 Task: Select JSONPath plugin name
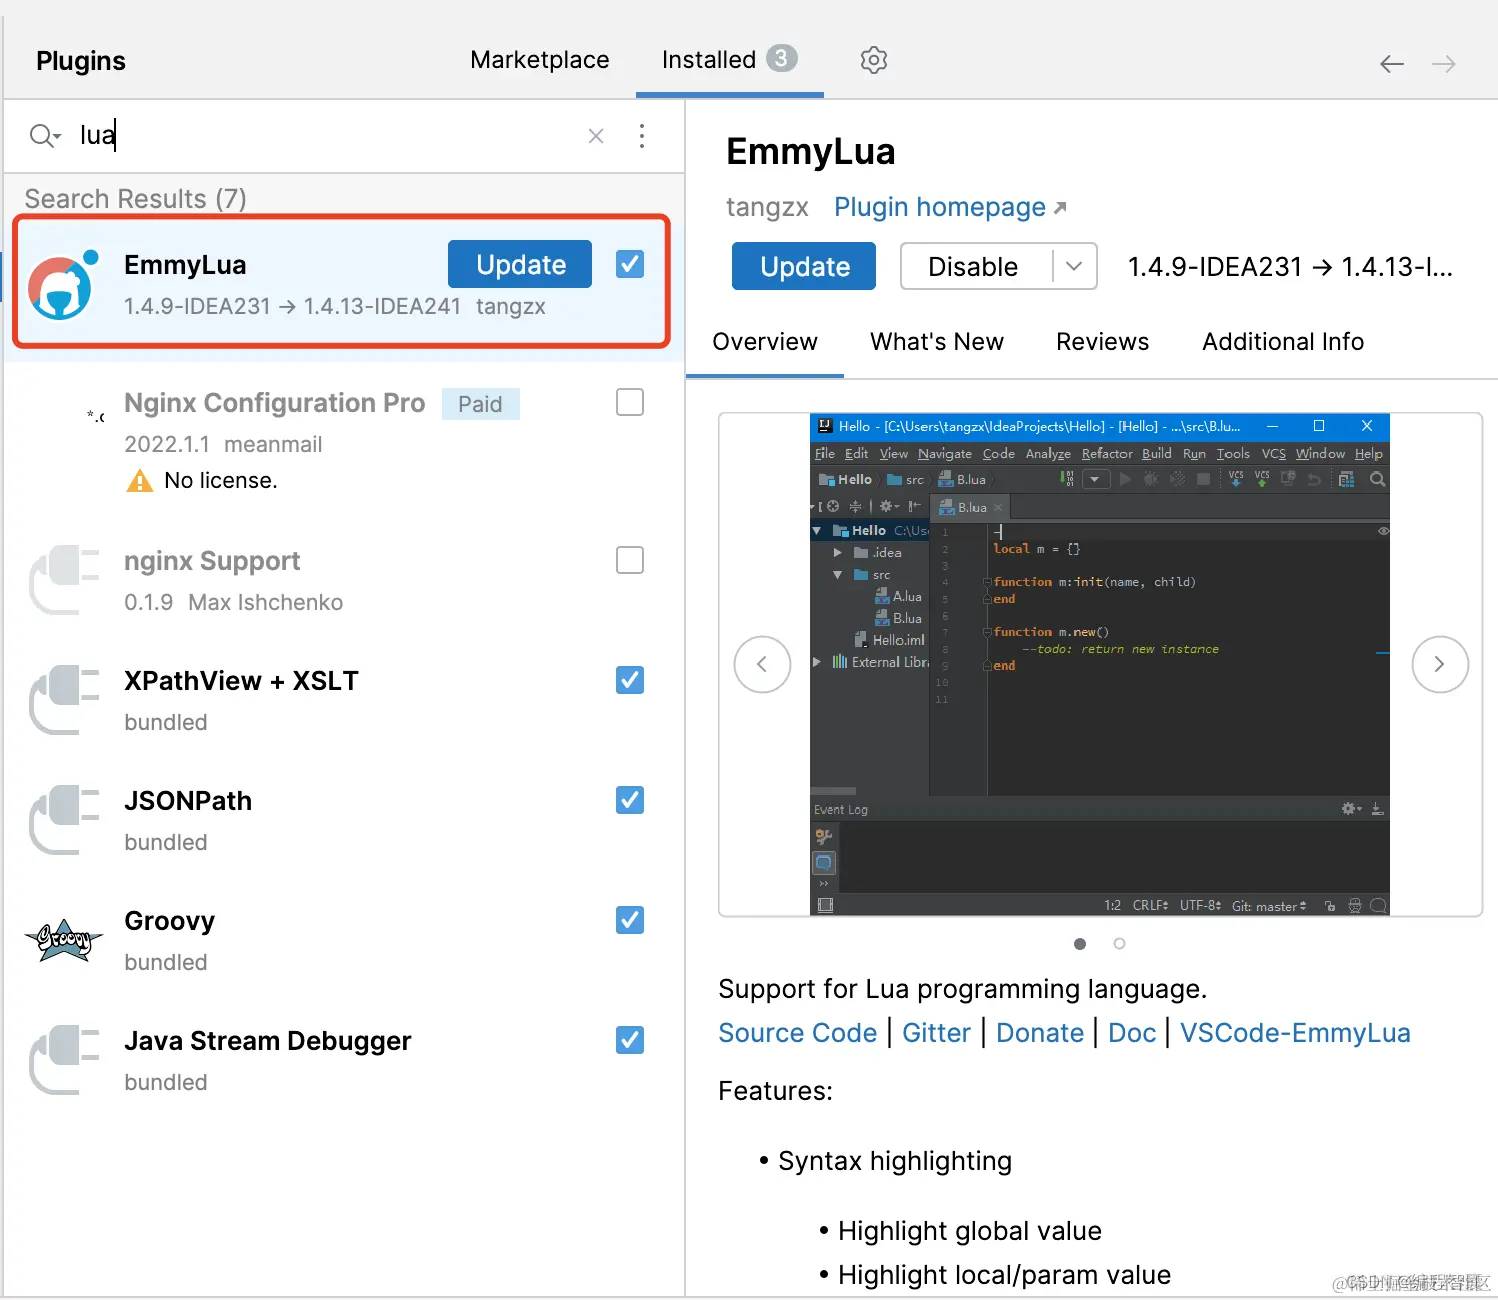pos(188,801)
